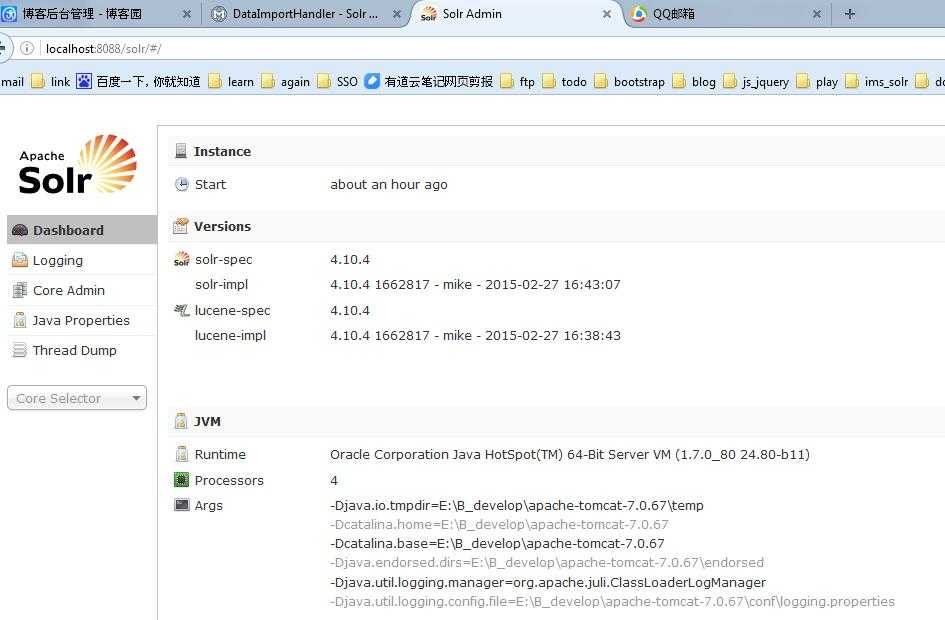
Task: Click the solr-impl version value text
Action: (x=475, y=284)
